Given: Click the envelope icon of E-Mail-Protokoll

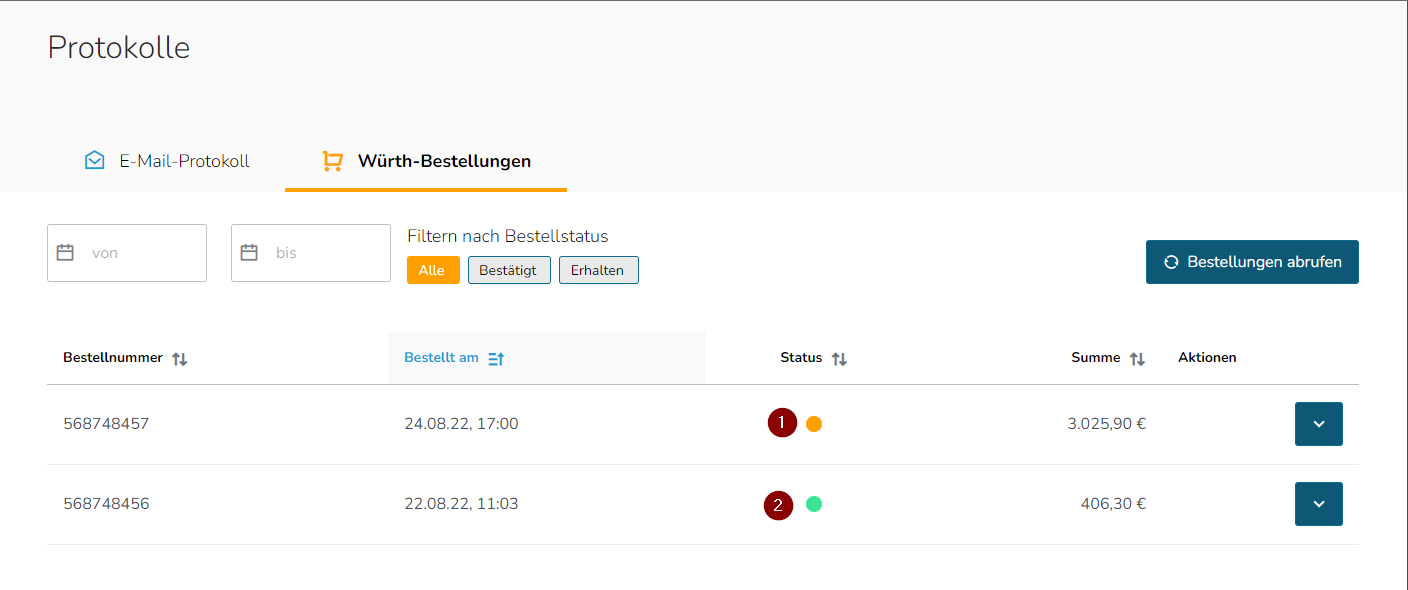Looking at the screenshot, I should [x=95, y=160].
